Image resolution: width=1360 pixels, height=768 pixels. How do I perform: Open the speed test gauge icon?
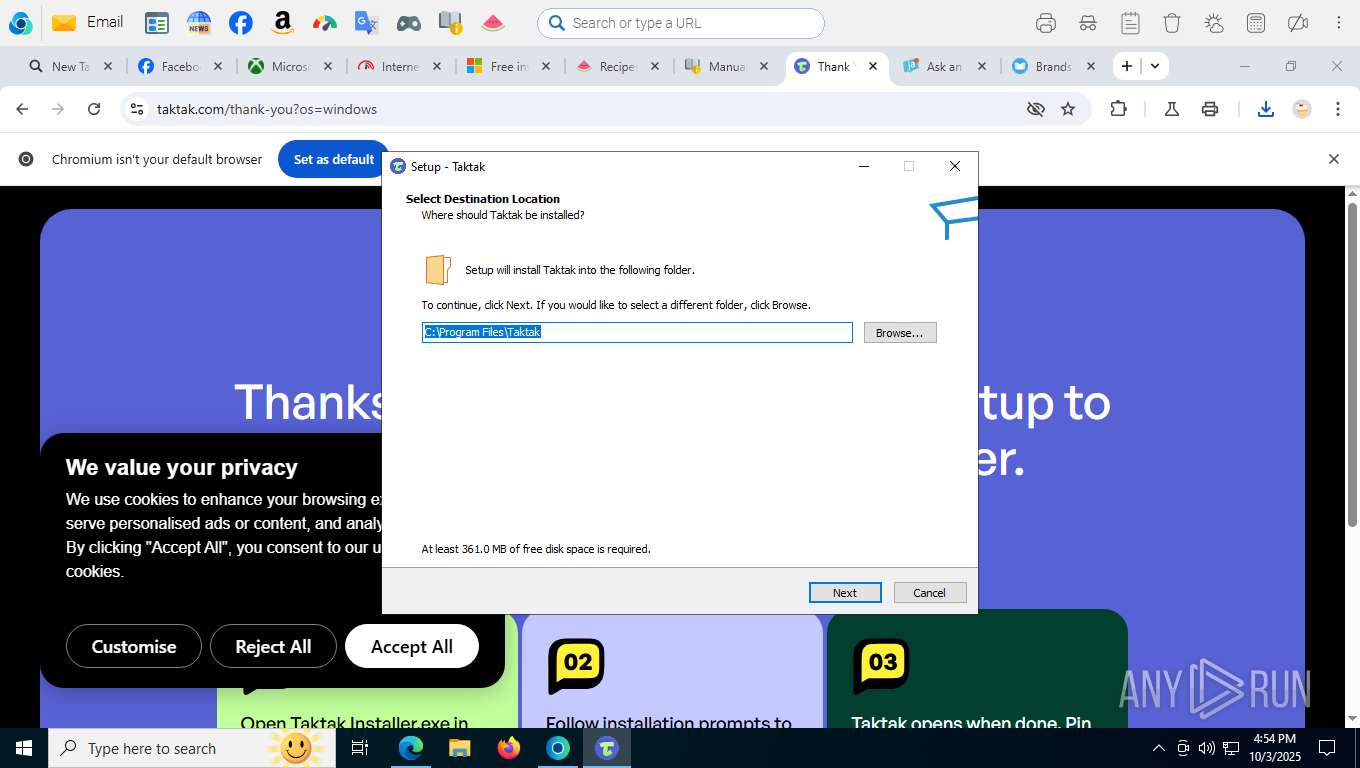point(325,23)
